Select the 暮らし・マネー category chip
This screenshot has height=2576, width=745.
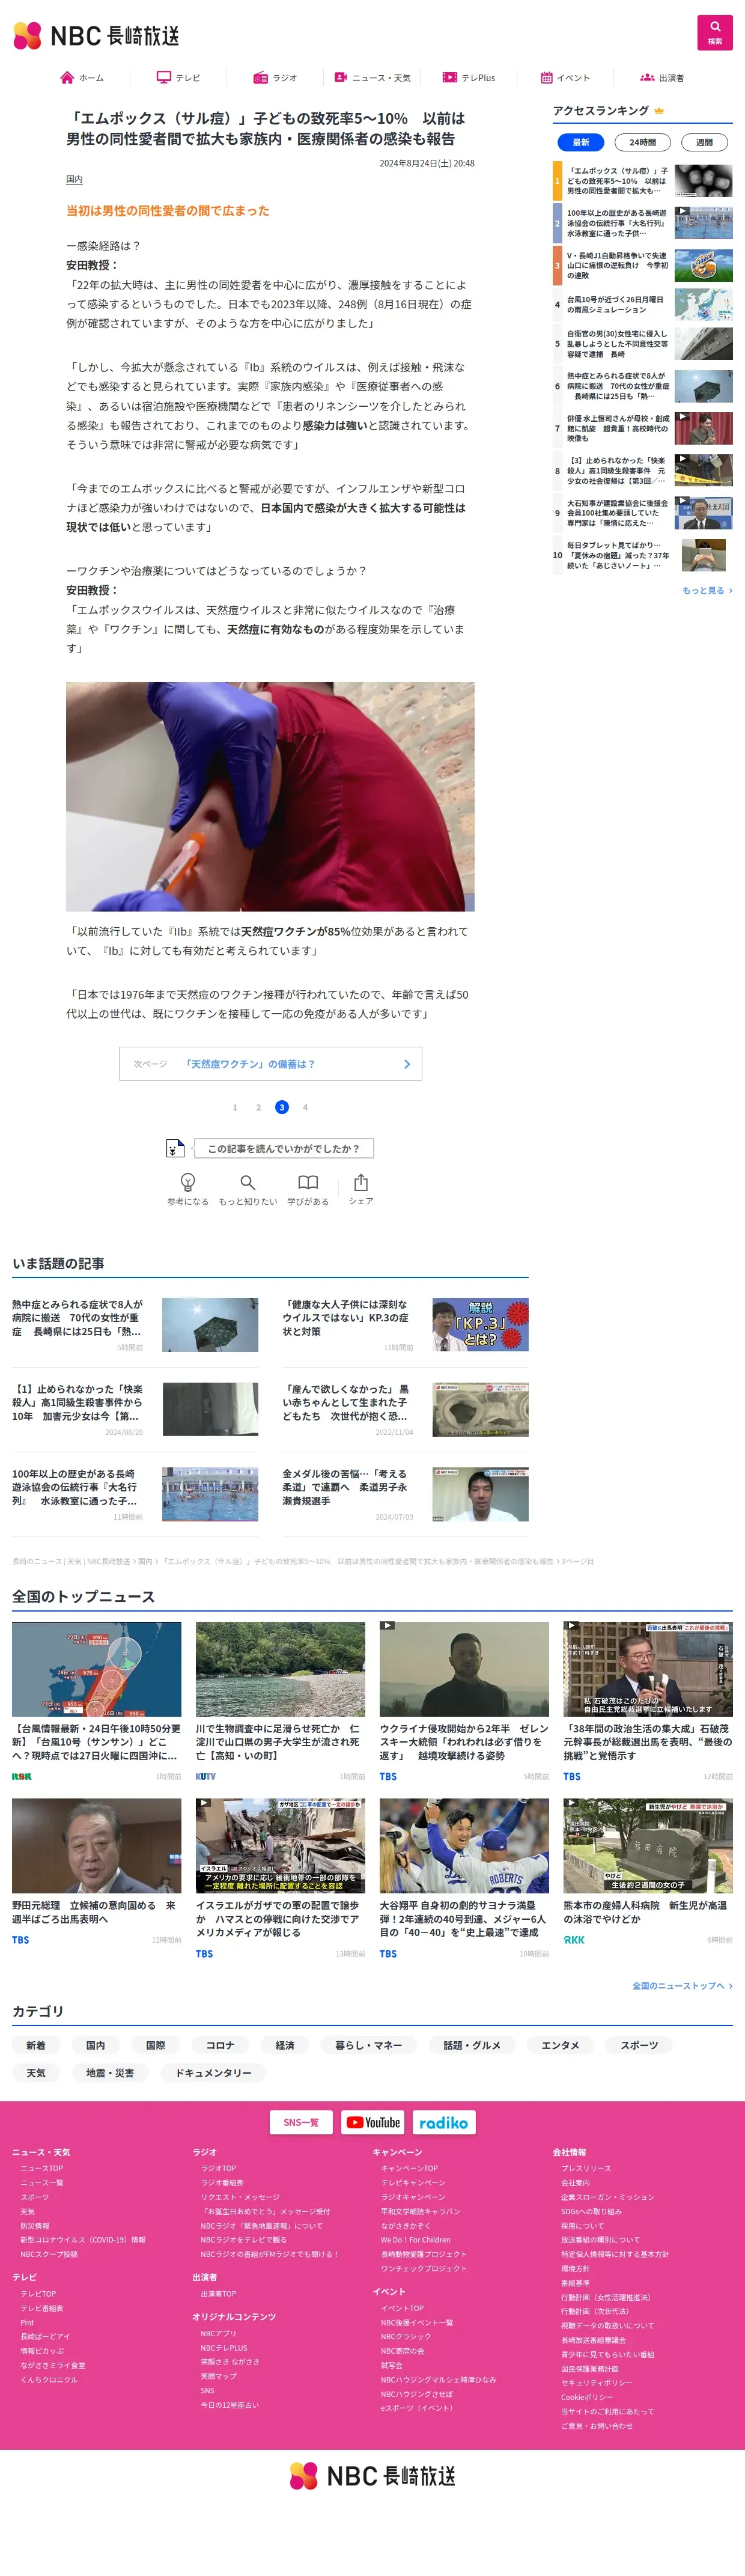point(368,2045)
